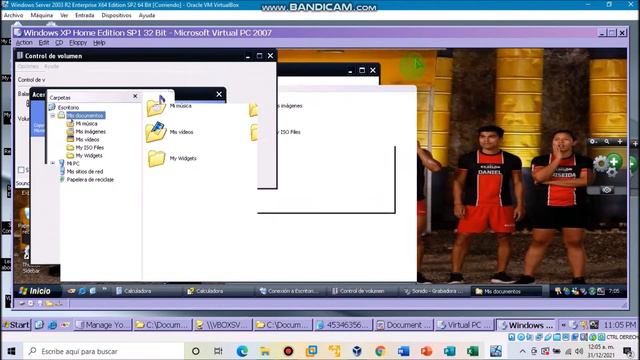Click the magnifier icon on the gadget strip
Screen dimensions: 640x360
pyautogui.click(x=607, y=142)
